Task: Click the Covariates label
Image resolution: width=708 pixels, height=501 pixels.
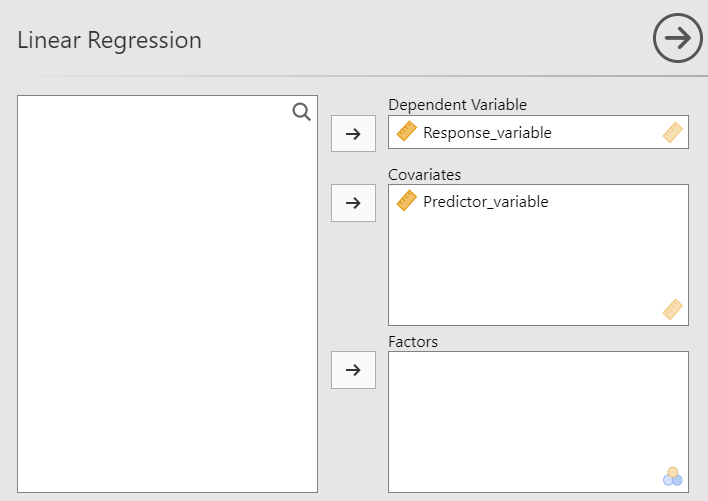Action: point(424,174)
